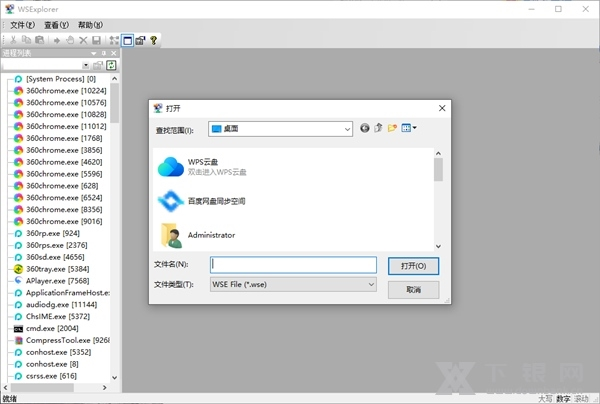Click the Back arrow in the Open dialog
600x404 pixels.
(x=364, y=128)
